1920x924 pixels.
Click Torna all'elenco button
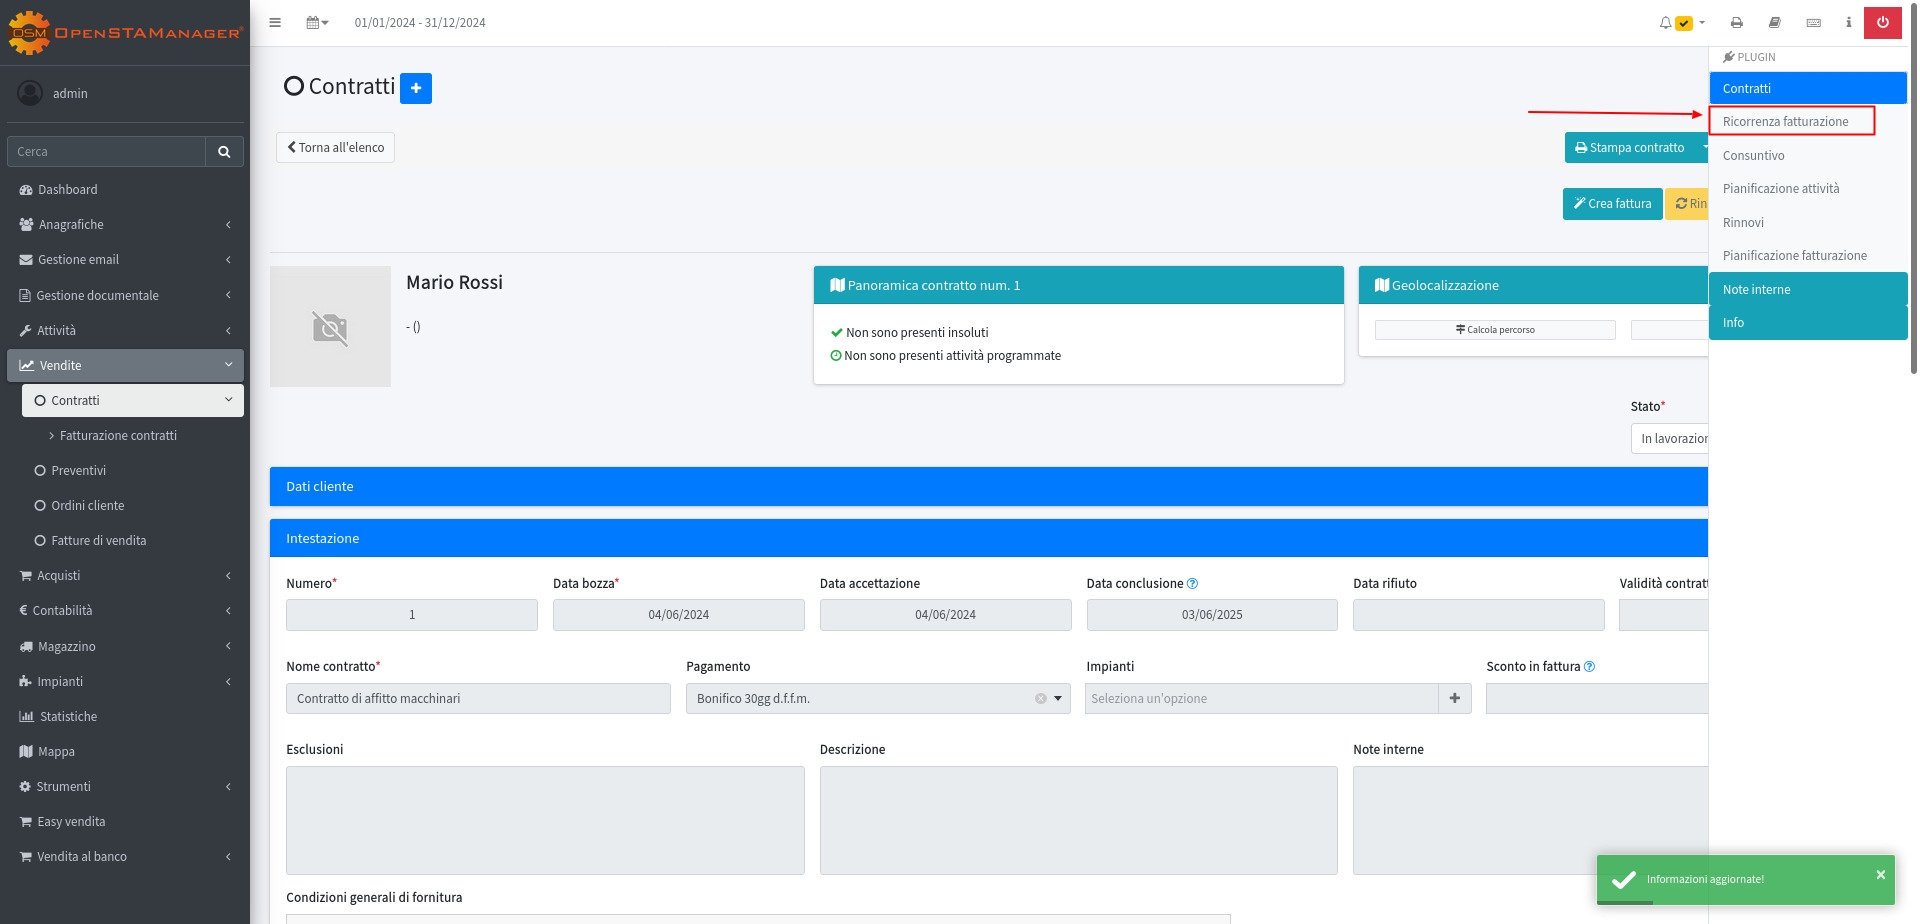click(x=335, y=148)
